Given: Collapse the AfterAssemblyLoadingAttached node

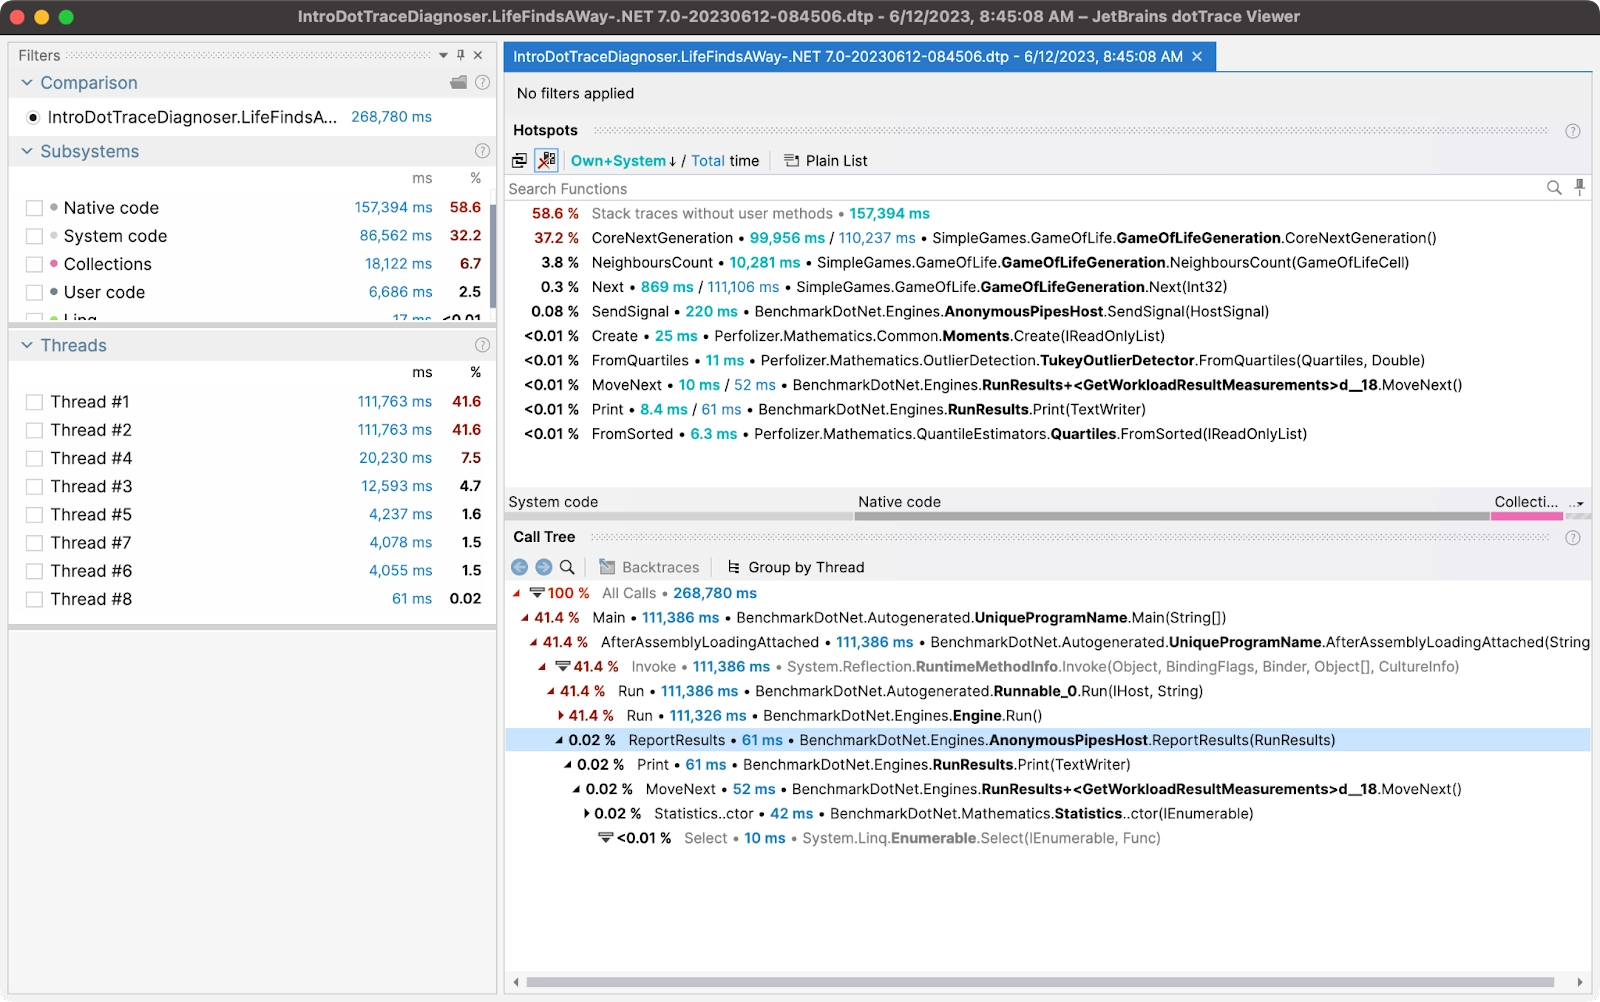Looking at the screenshot, I should (534, 642).
